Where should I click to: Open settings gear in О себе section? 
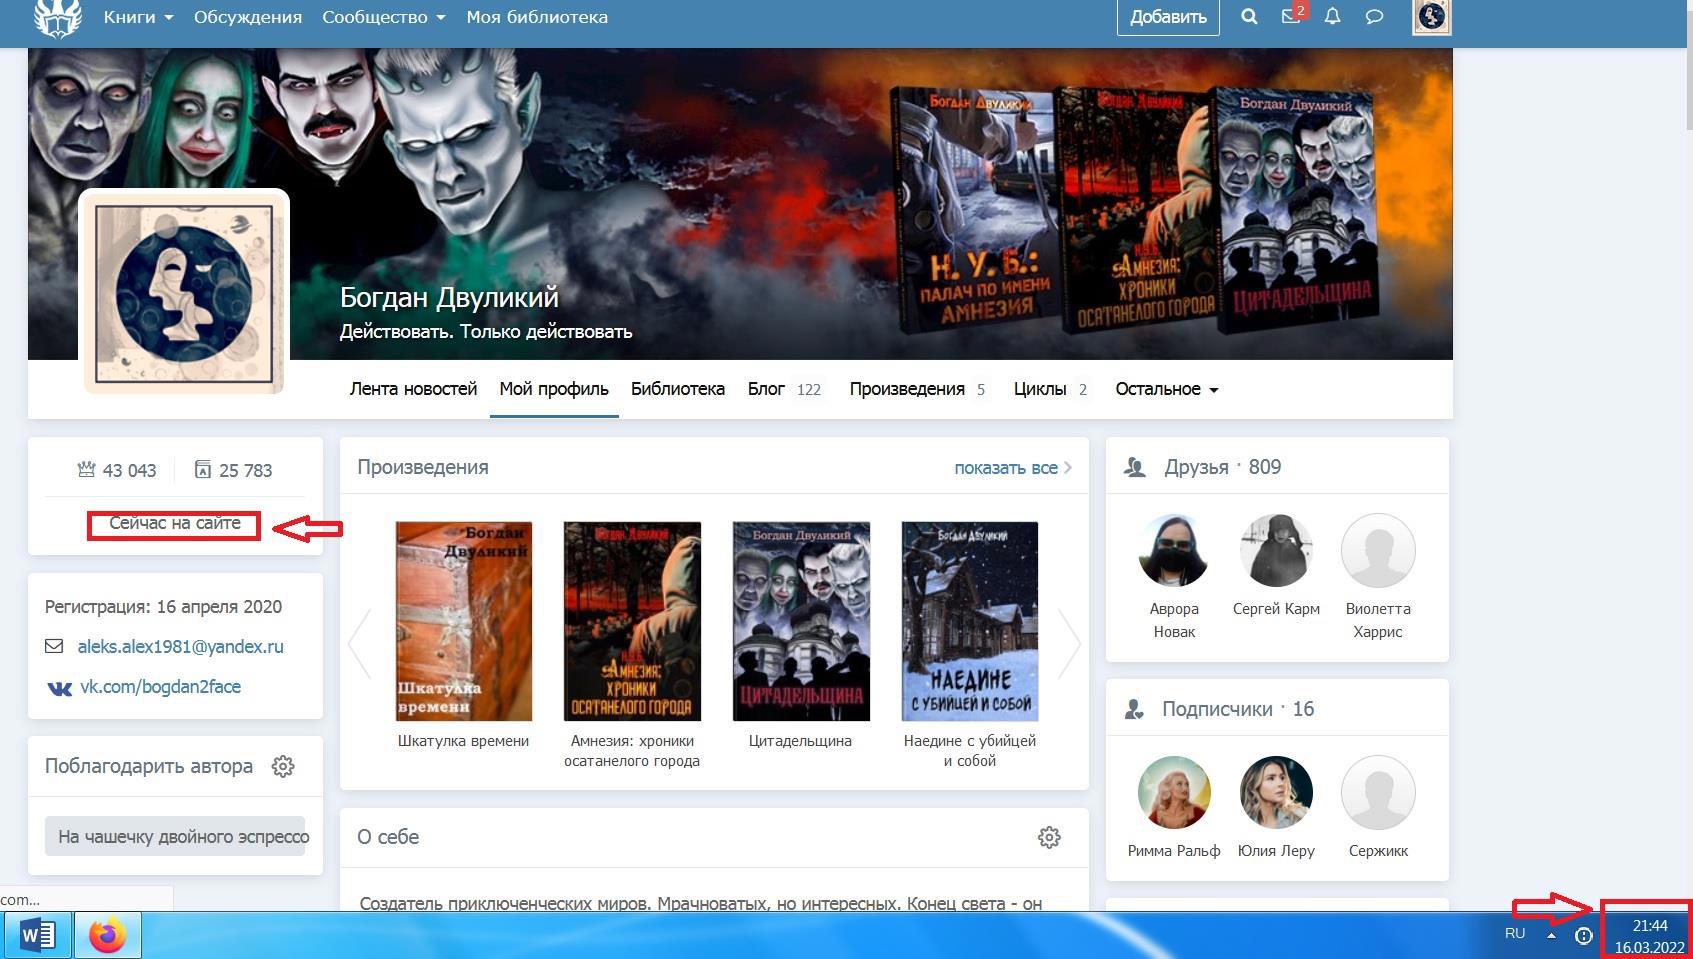click(1049, 837)
